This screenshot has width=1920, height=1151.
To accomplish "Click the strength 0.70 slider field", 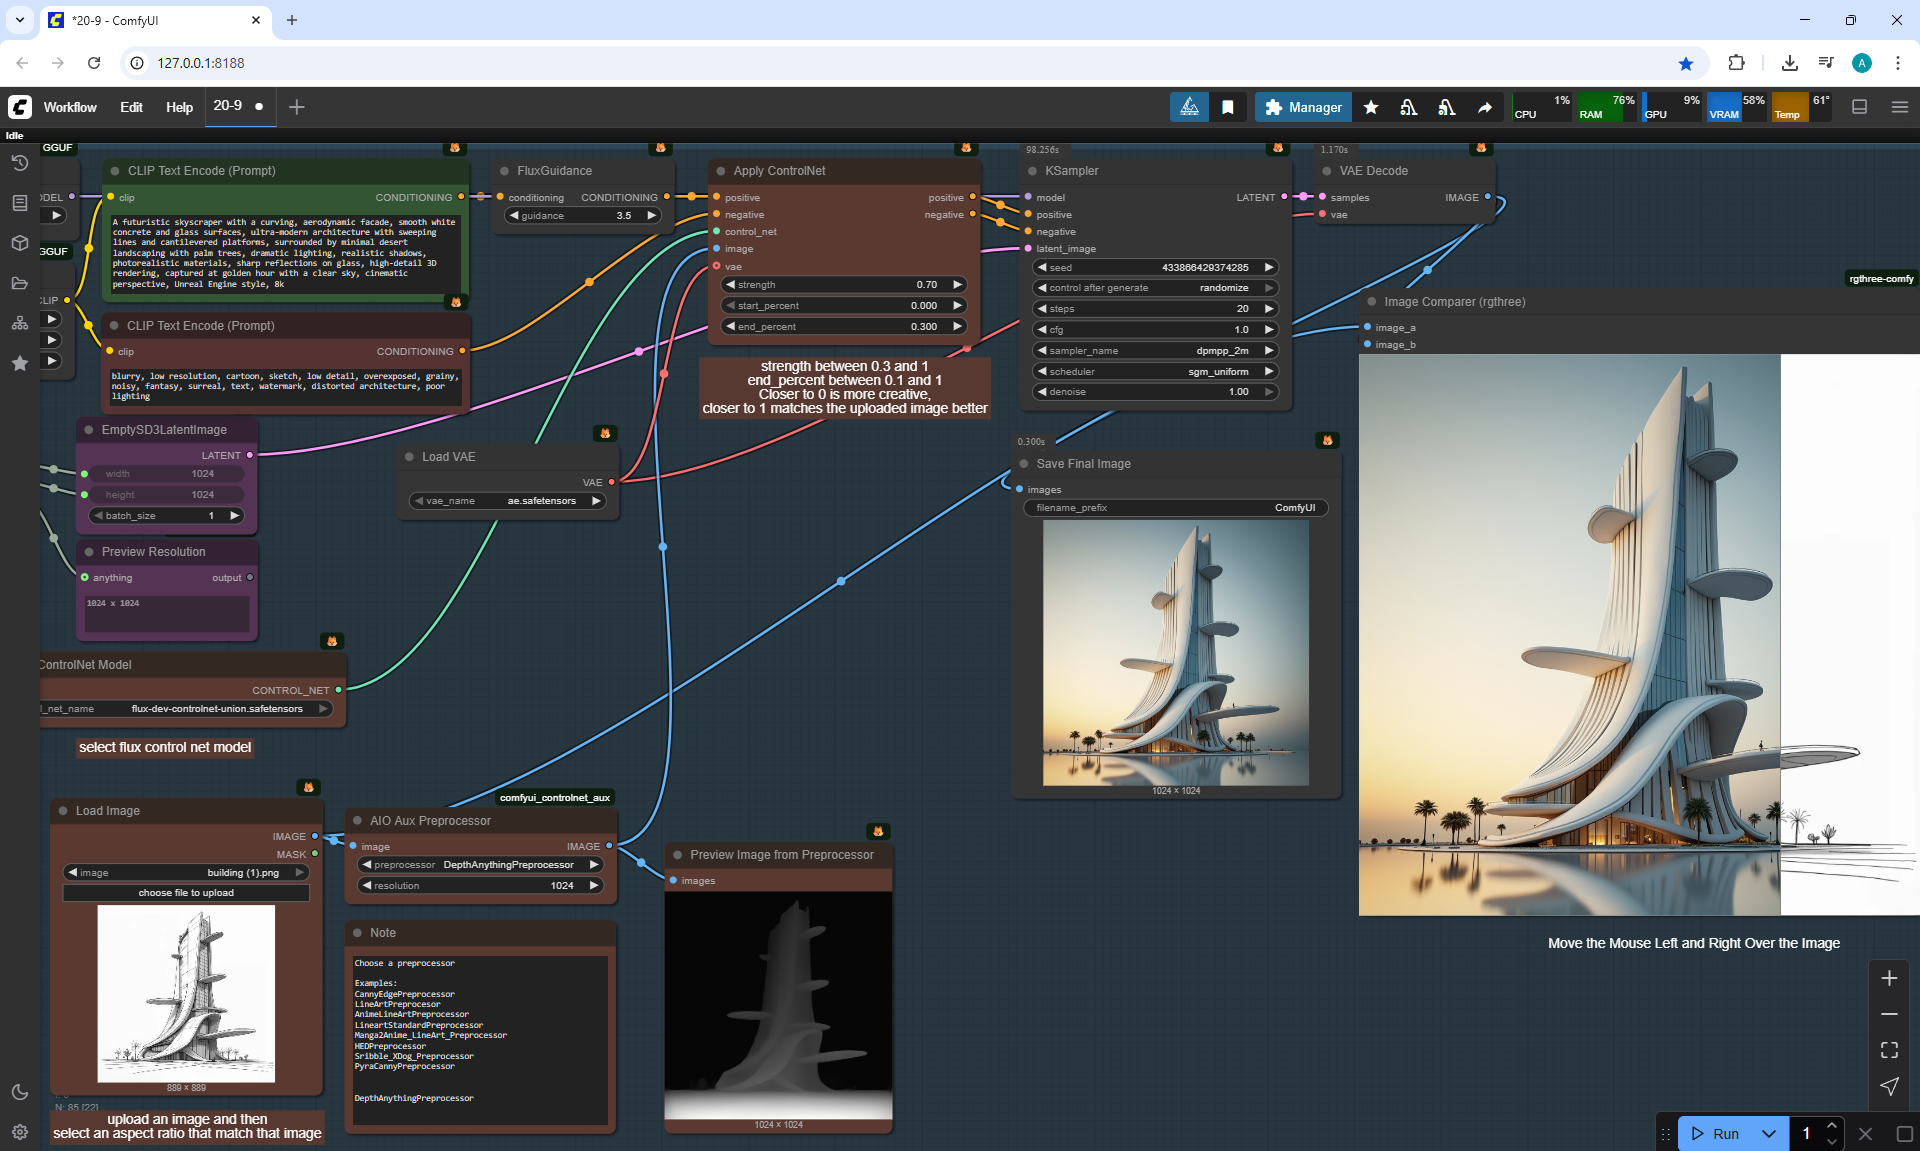I will 843,285.
